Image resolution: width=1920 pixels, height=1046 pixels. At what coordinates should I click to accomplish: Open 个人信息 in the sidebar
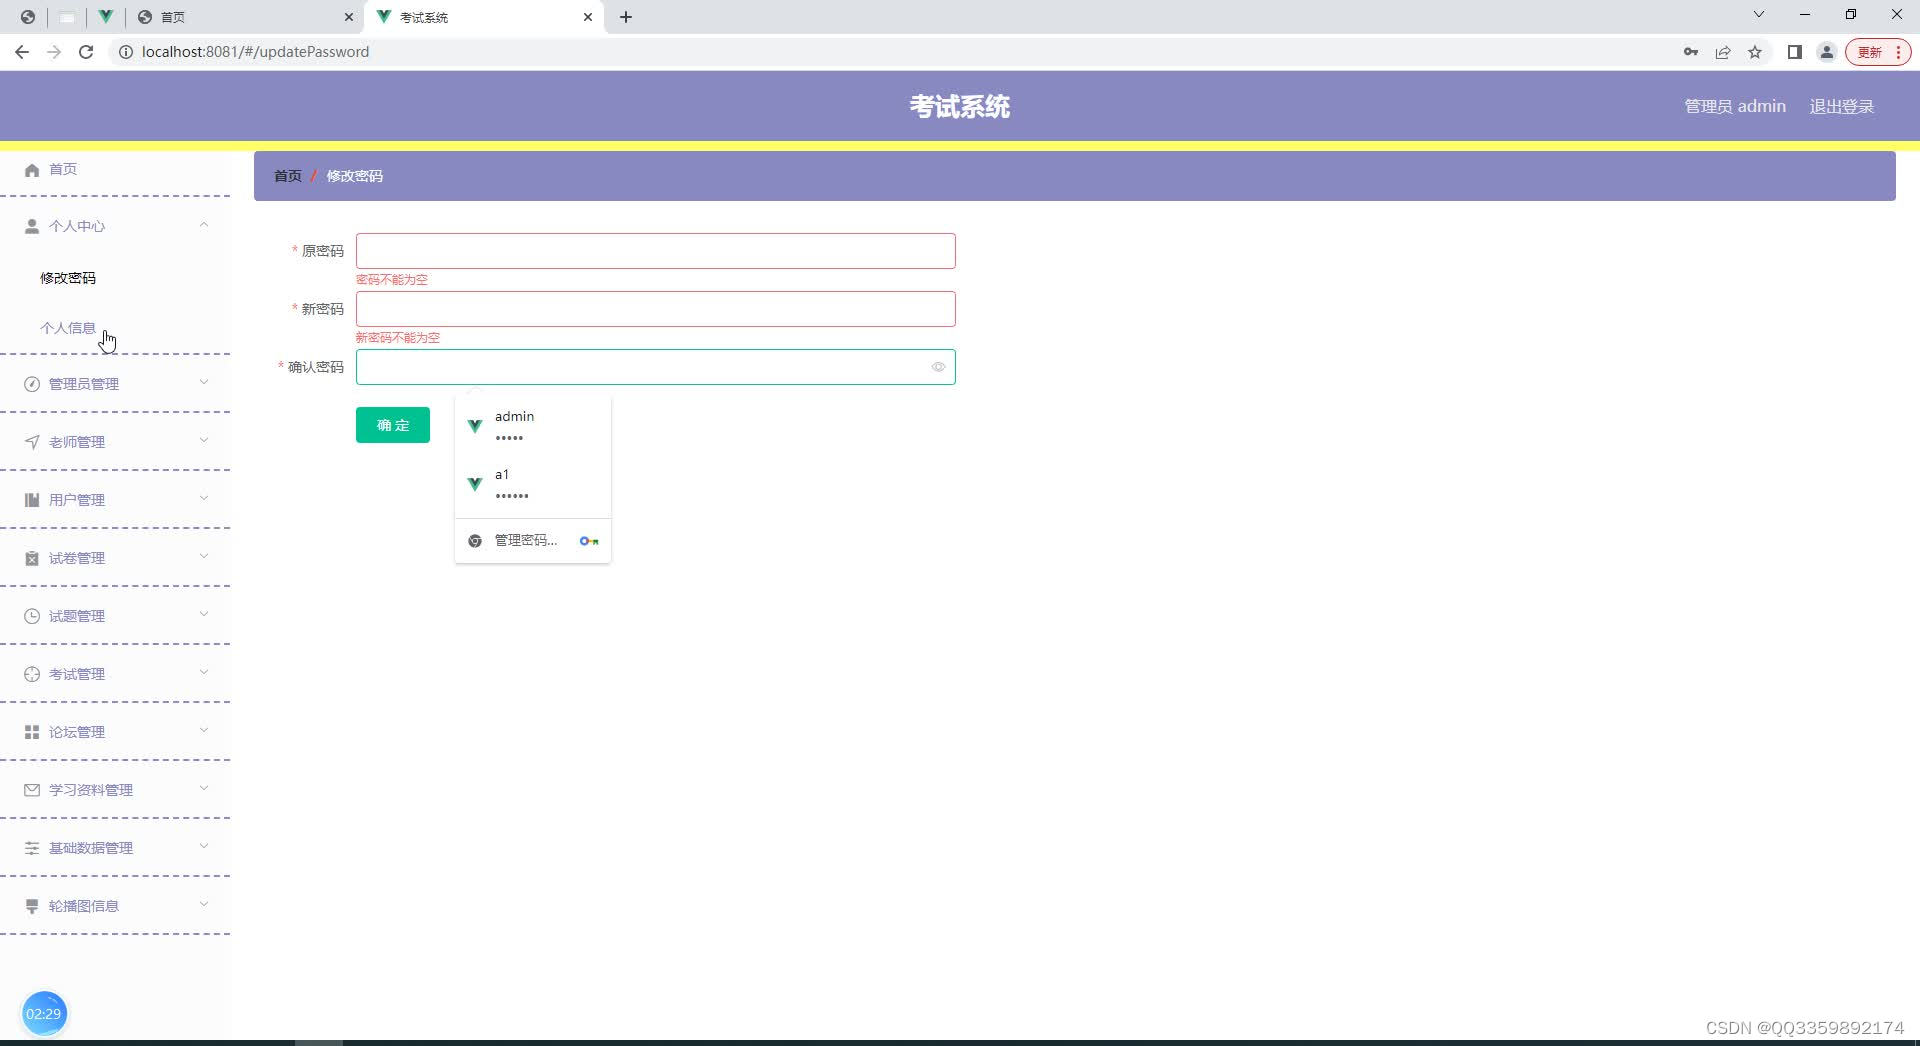pos(68,328)
